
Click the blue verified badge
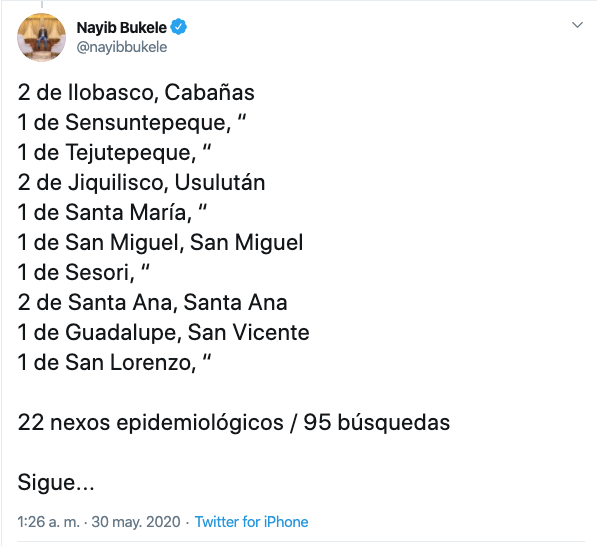[179, 27]
